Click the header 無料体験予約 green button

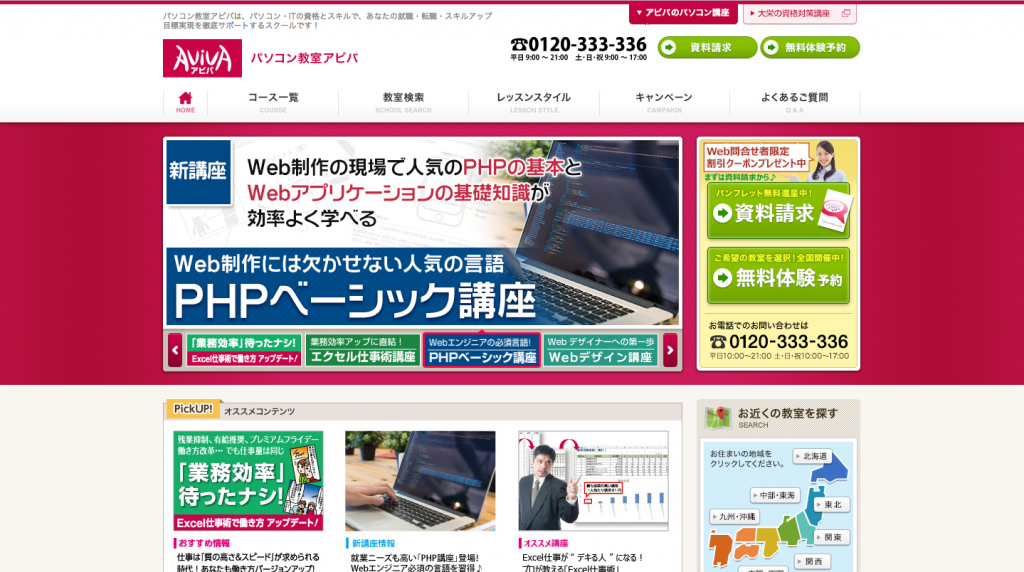810,48
